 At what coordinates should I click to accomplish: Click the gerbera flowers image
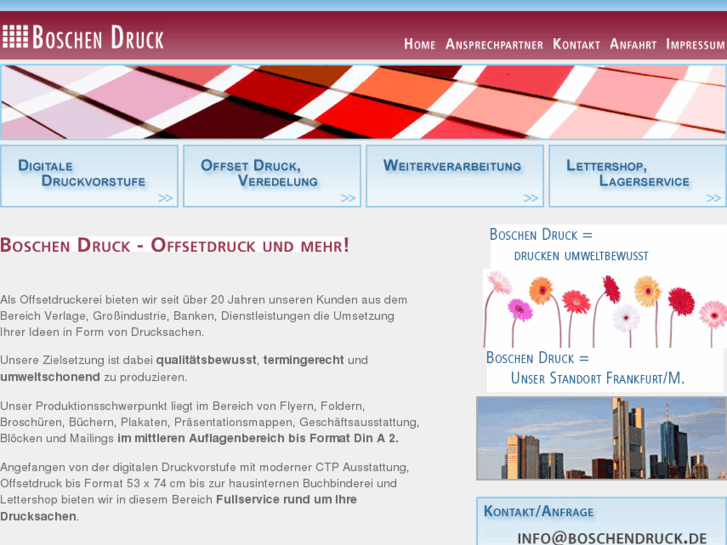pos(605,309)
